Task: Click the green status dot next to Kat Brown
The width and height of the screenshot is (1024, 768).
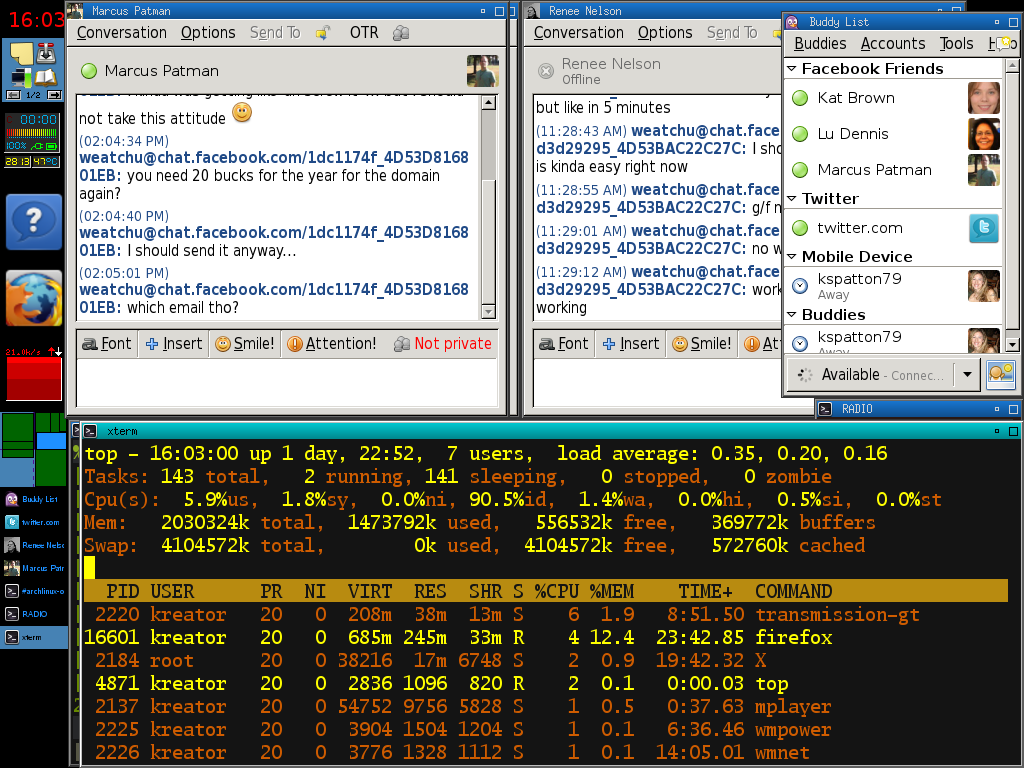Action: 800,98
